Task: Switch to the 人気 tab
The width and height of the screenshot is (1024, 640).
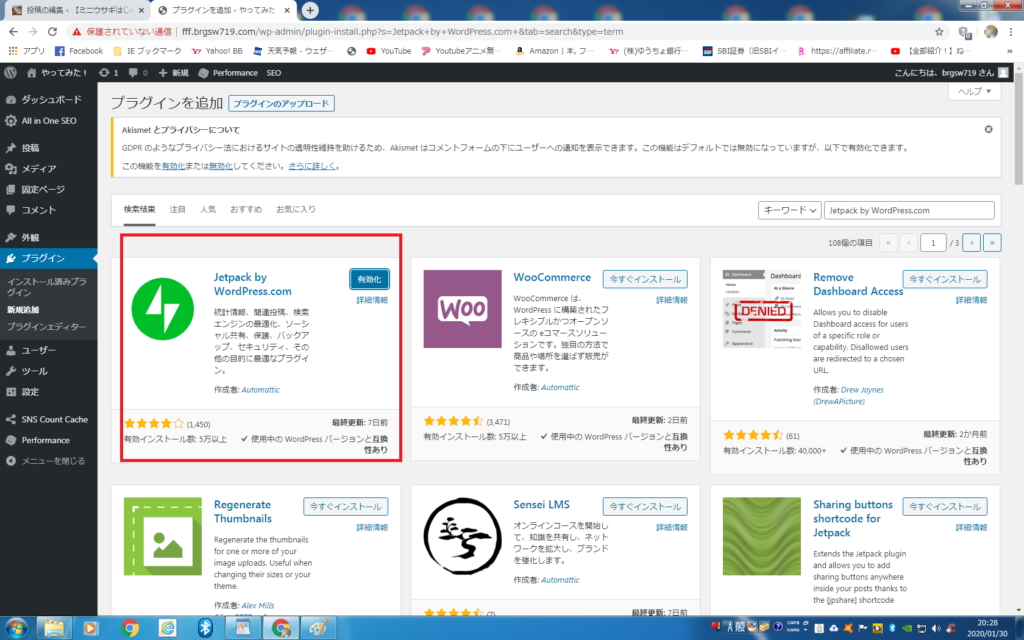Action: pyautogui.click(x=208, y=209)
